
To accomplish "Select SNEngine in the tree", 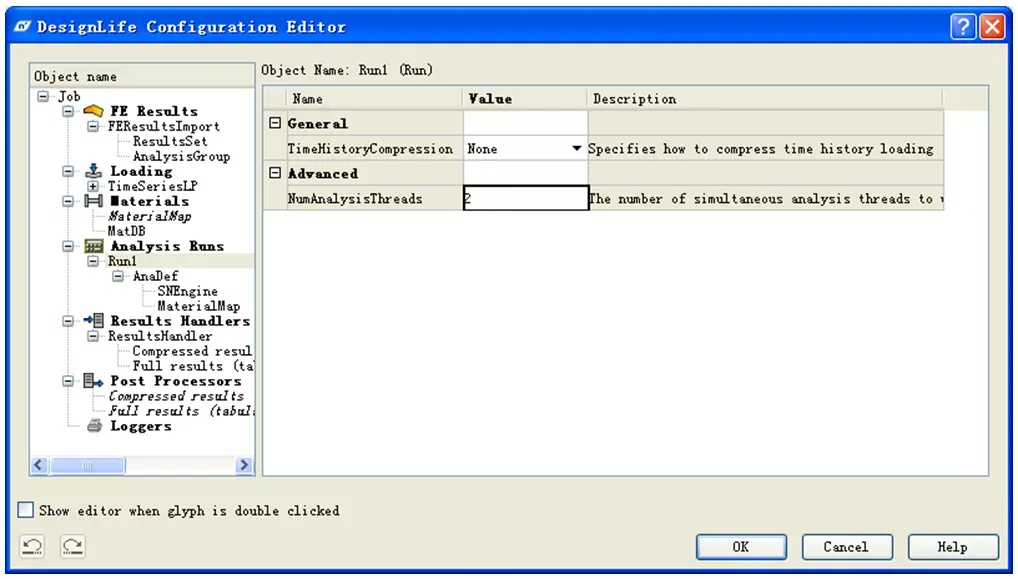I will 188,291.
